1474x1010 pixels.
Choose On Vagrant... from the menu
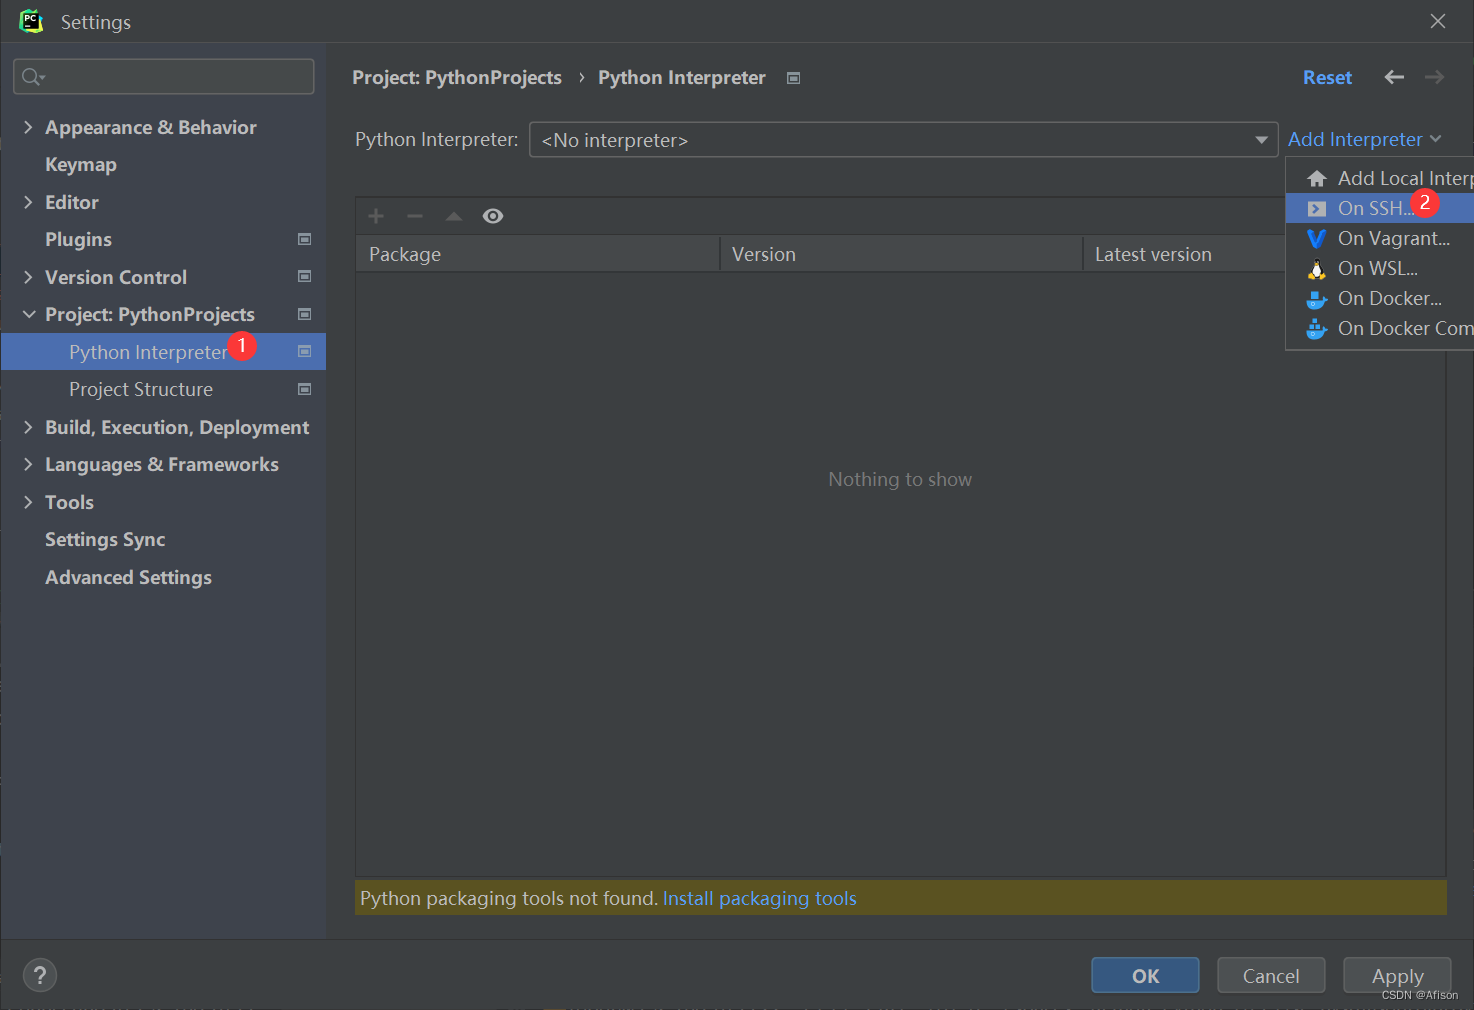pyautogui.click(x=1379, y=238)
